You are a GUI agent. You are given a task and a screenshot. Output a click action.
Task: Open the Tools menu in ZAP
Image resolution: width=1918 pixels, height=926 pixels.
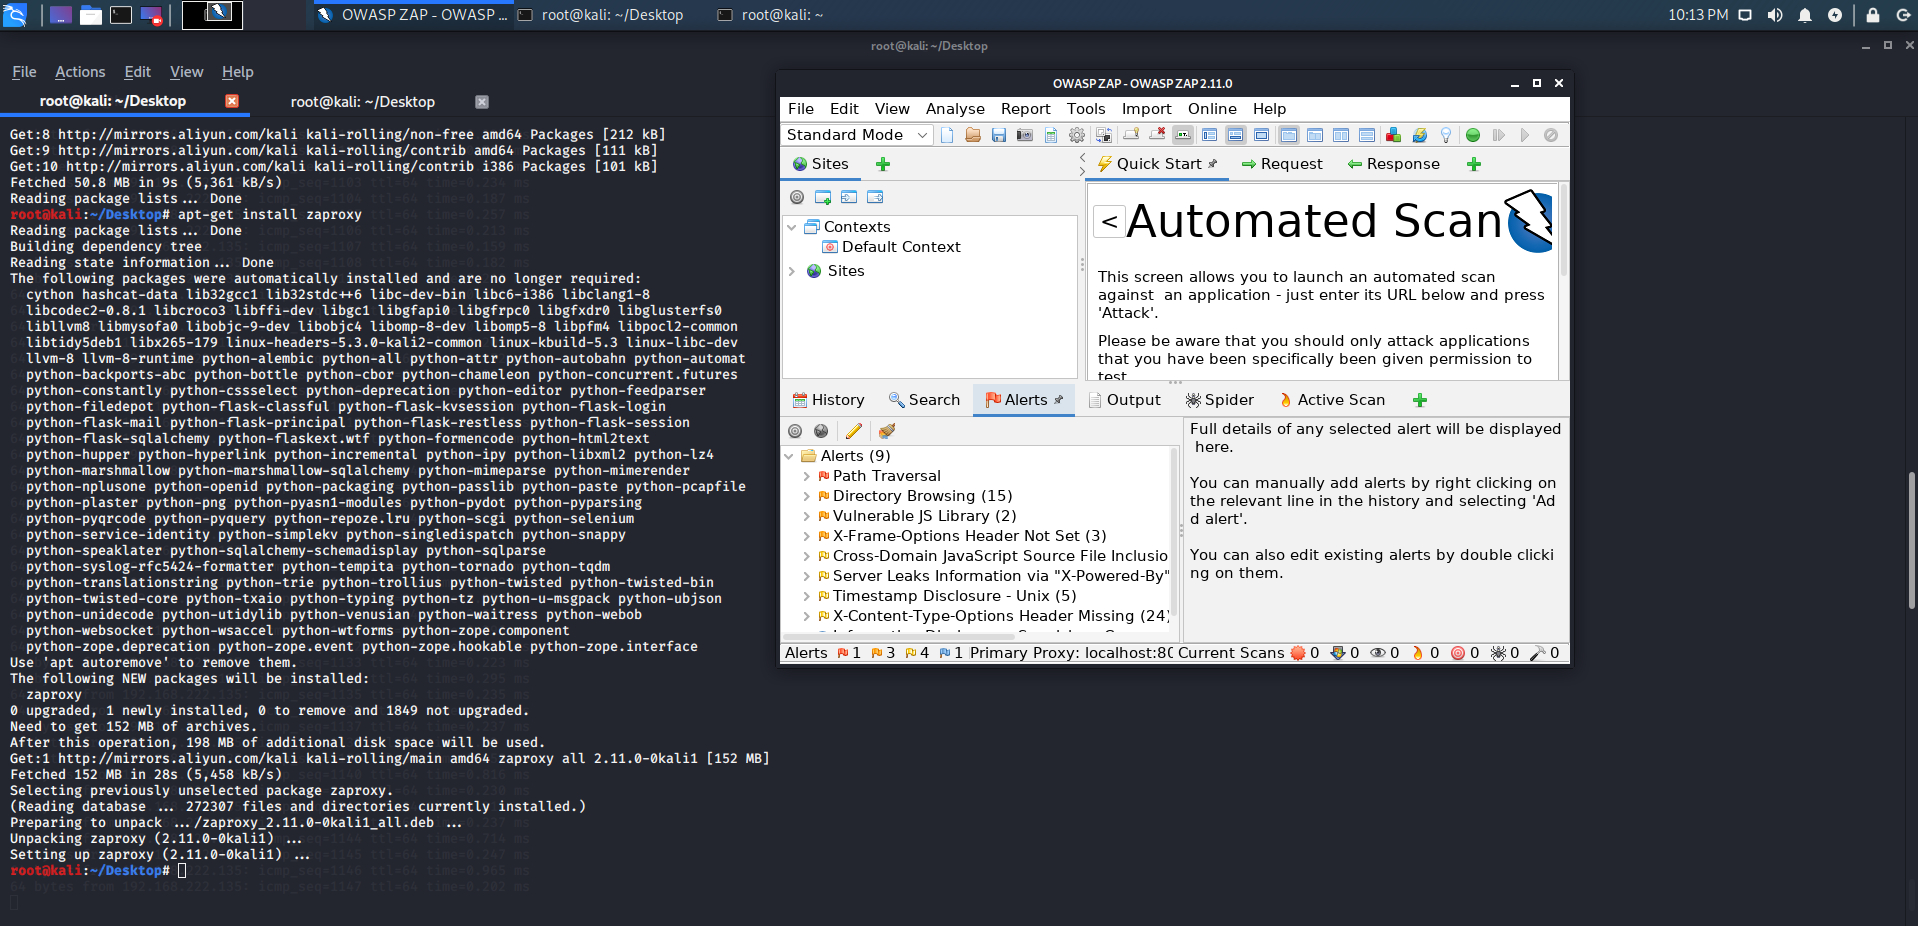[x=1086, y=109]
